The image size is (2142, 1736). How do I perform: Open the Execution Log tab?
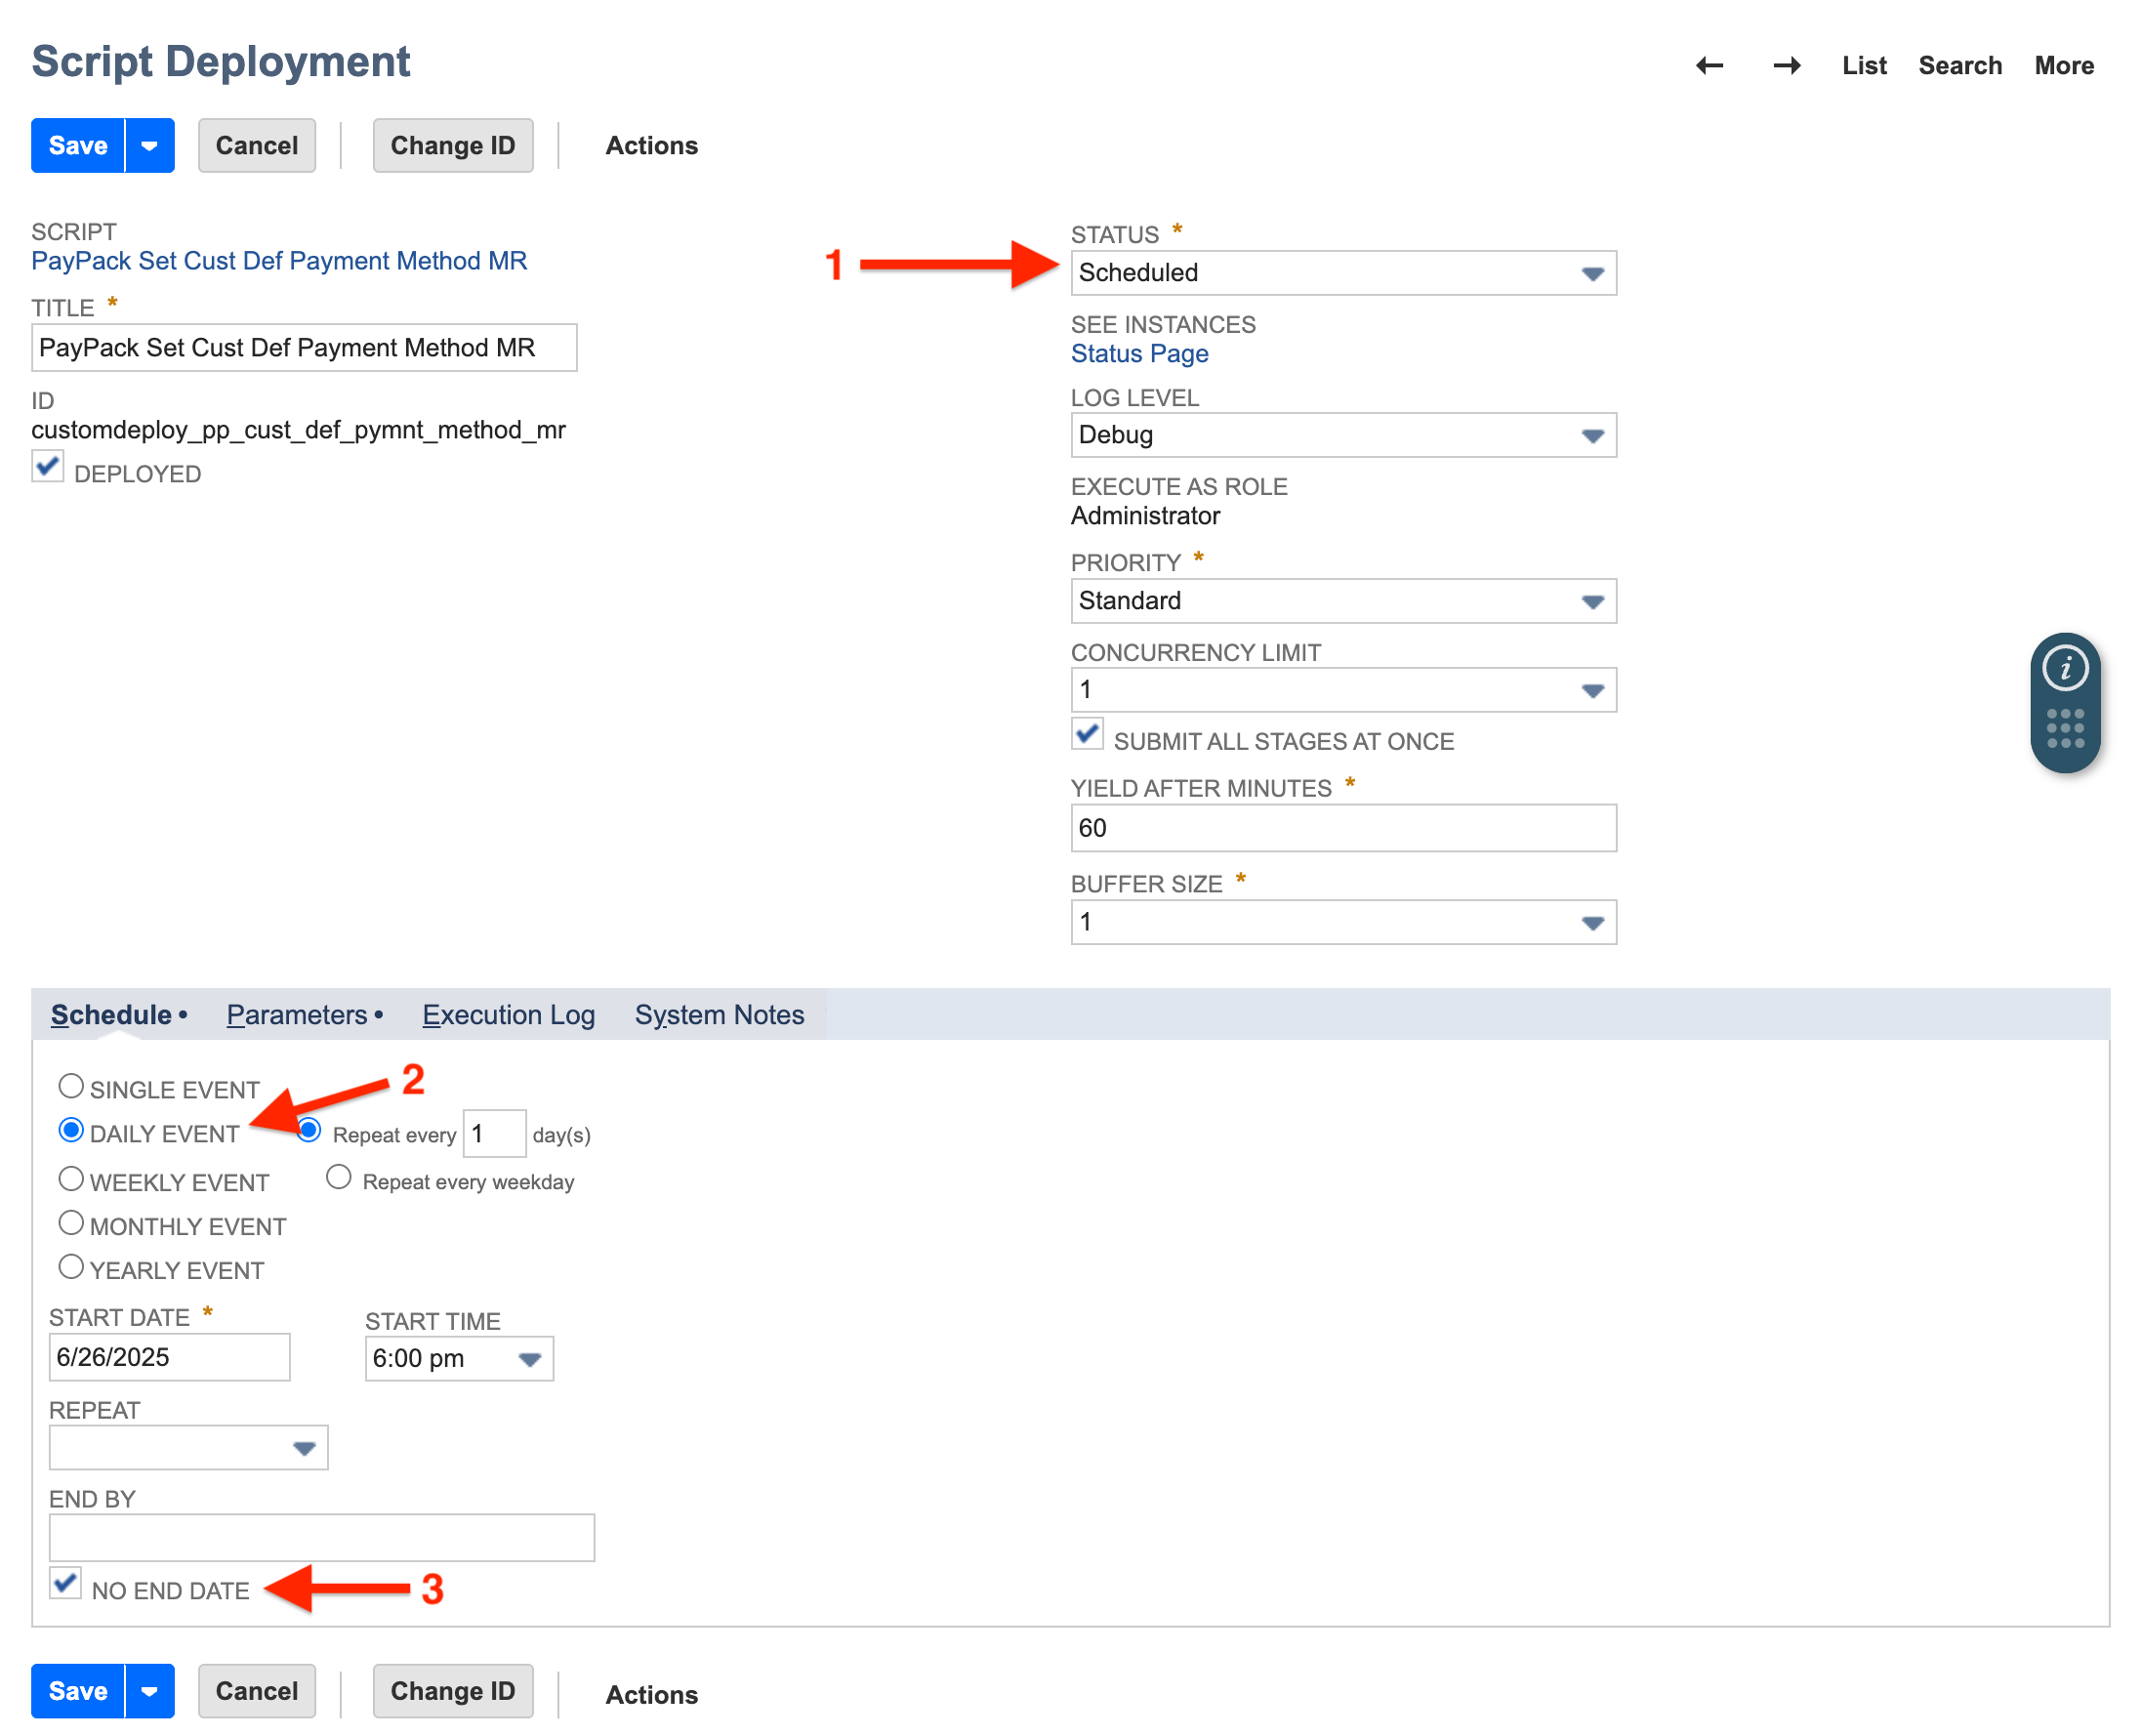508,1014
